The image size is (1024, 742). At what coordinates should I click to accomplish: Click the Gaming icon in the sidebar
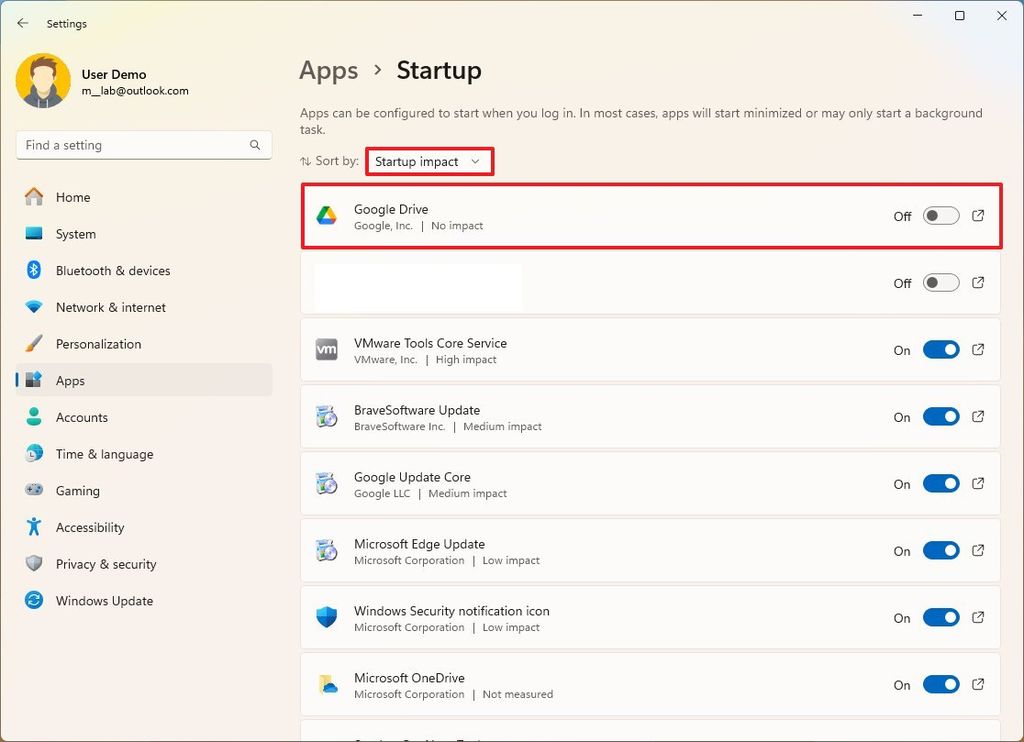(31, 490)
